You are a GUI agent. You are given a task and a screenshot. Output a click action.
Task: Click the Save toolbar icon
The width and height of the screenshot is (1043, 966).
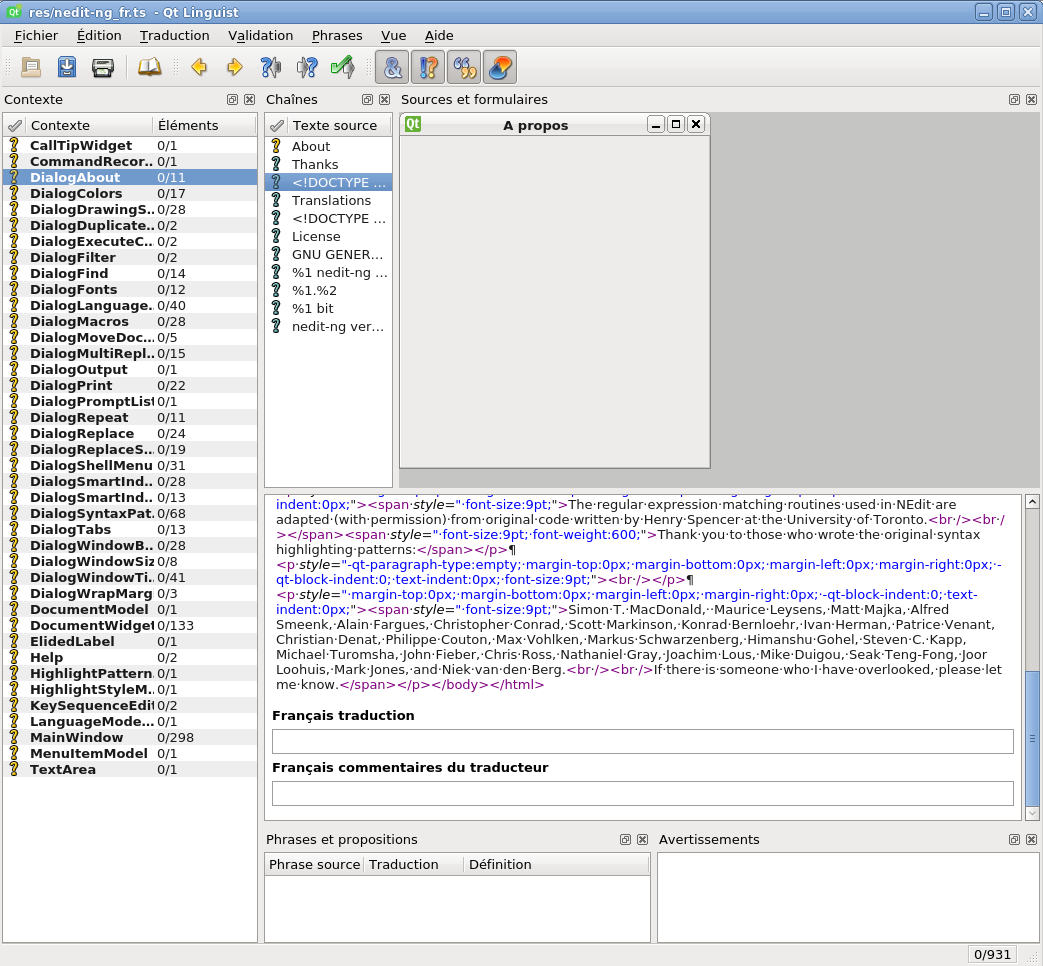tap(67, 67)
